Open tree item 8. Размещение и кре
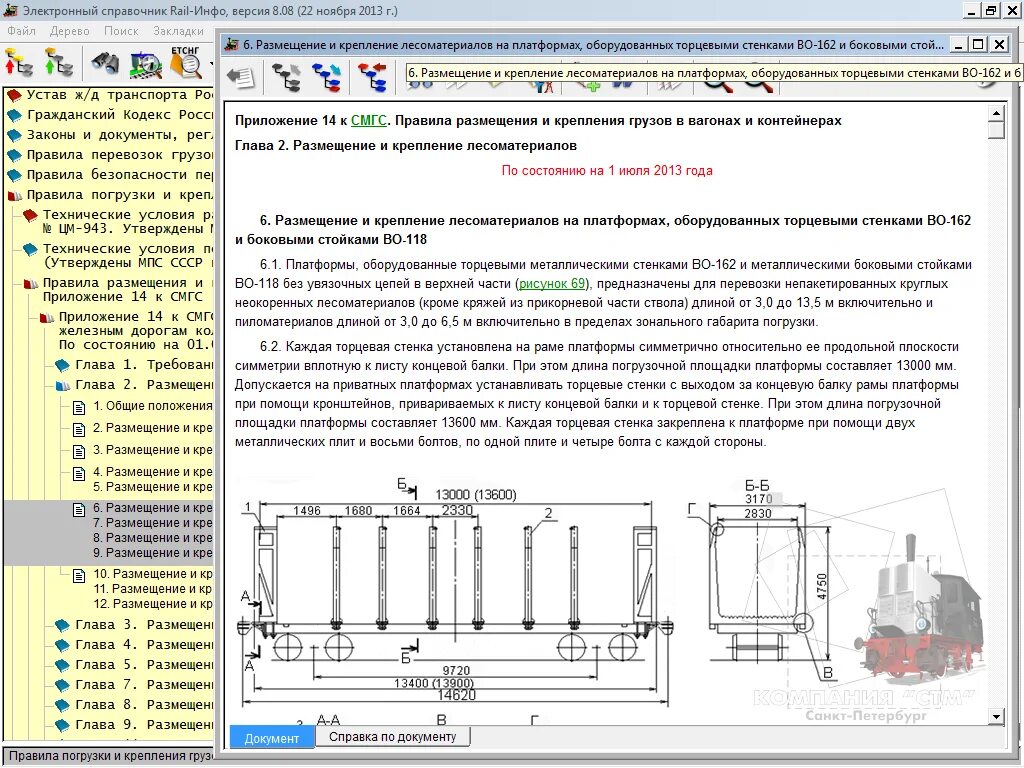This screenshot has width=1024, height=768. (x=153, y=537)
